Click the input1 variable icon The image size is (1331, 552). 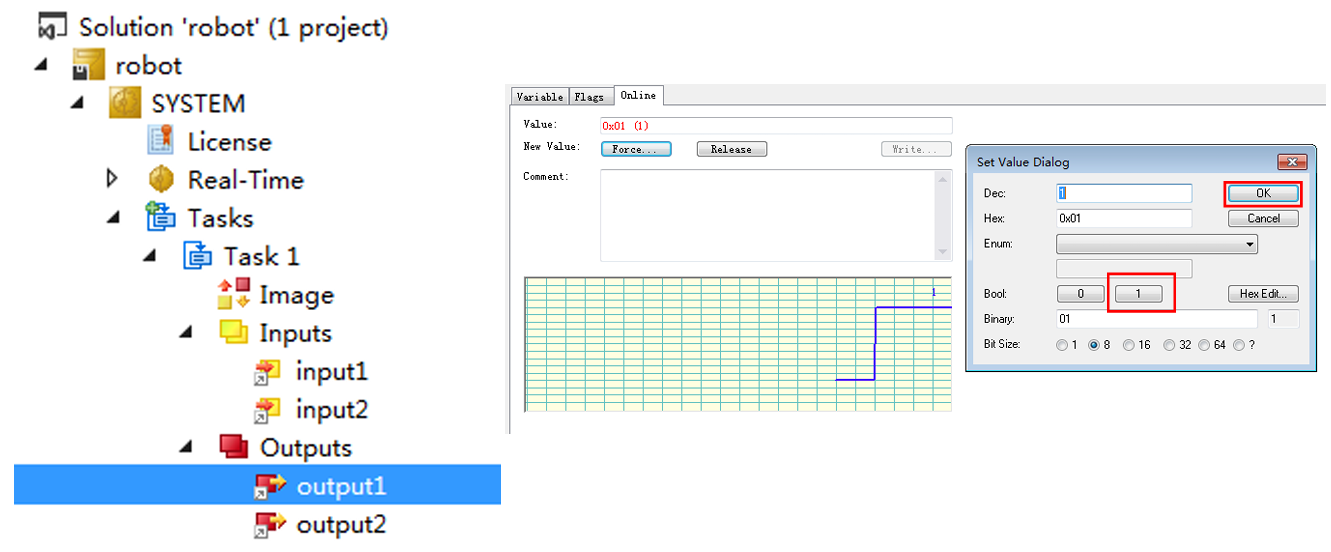[268, 372]
